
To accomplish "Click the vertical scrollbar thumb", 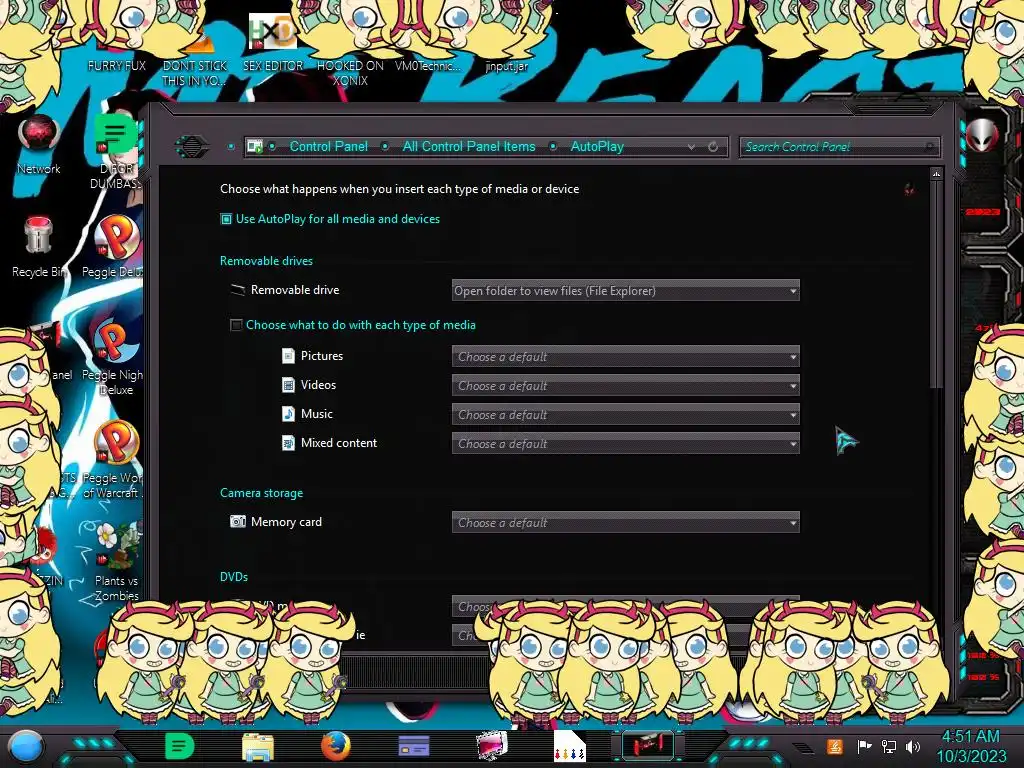I will 936,284.
